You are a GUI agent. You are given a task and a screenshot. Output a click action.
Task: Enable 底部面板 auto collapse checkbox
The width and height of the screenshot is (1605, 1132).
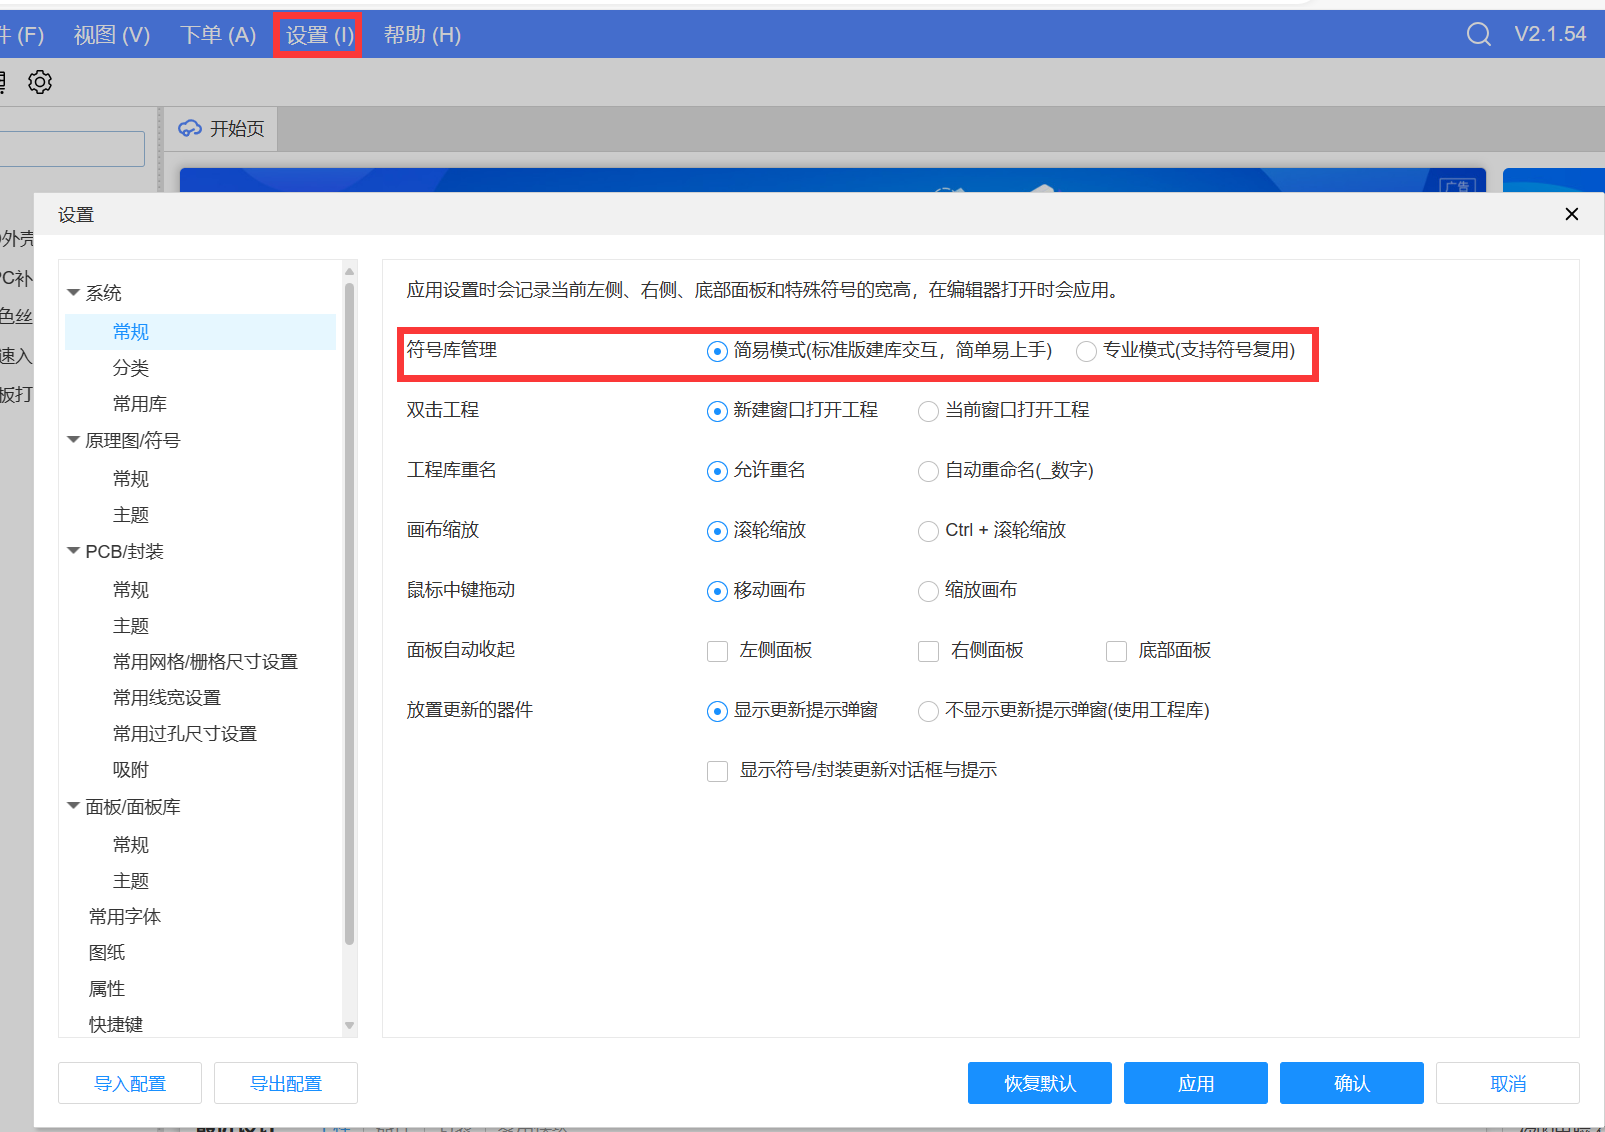coord(1116,651)
